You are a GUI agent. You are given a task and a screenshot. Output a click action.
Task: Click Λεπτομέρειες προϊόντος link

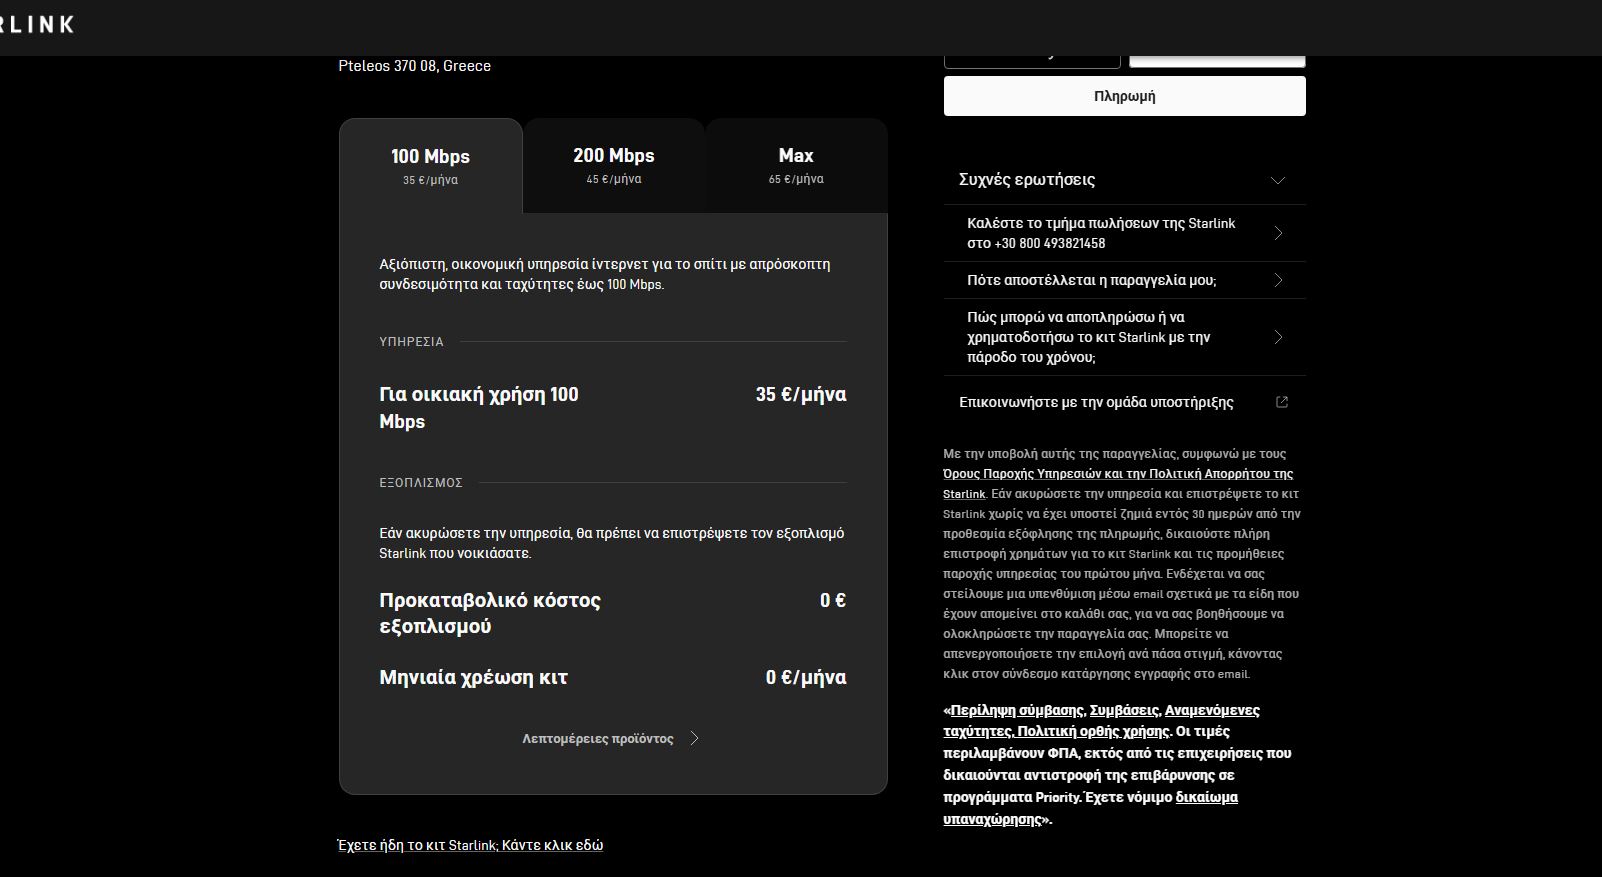click(598, 739)
